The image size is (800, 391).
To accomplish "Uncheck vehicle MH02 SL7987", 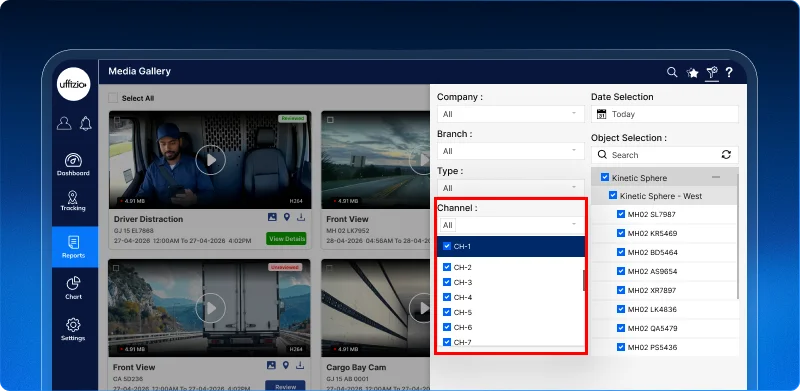I will [x=621, y=214].
